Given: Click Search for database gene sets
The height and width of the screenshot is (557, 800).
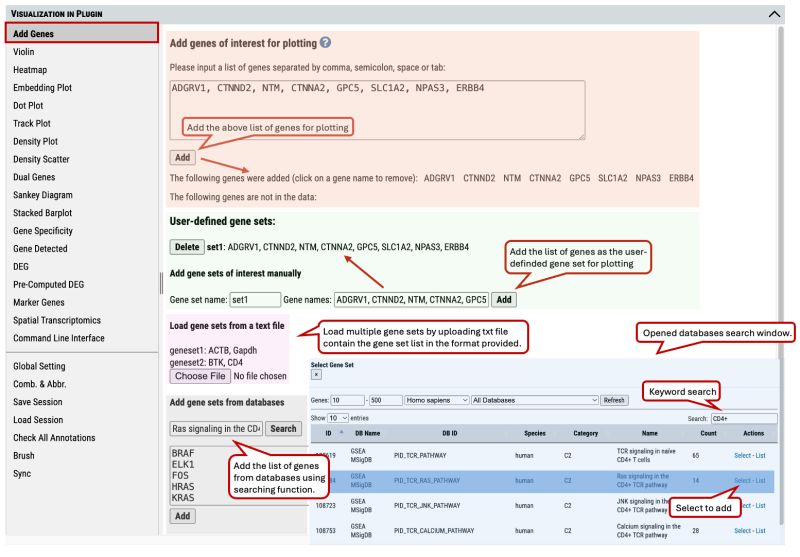Looking at the screenshot, I should coord(283,429).
